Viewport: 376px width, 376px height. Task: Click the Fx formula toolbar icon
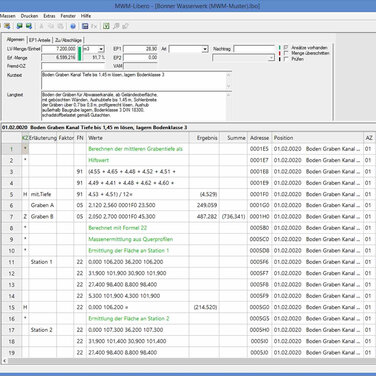point(94,26)
